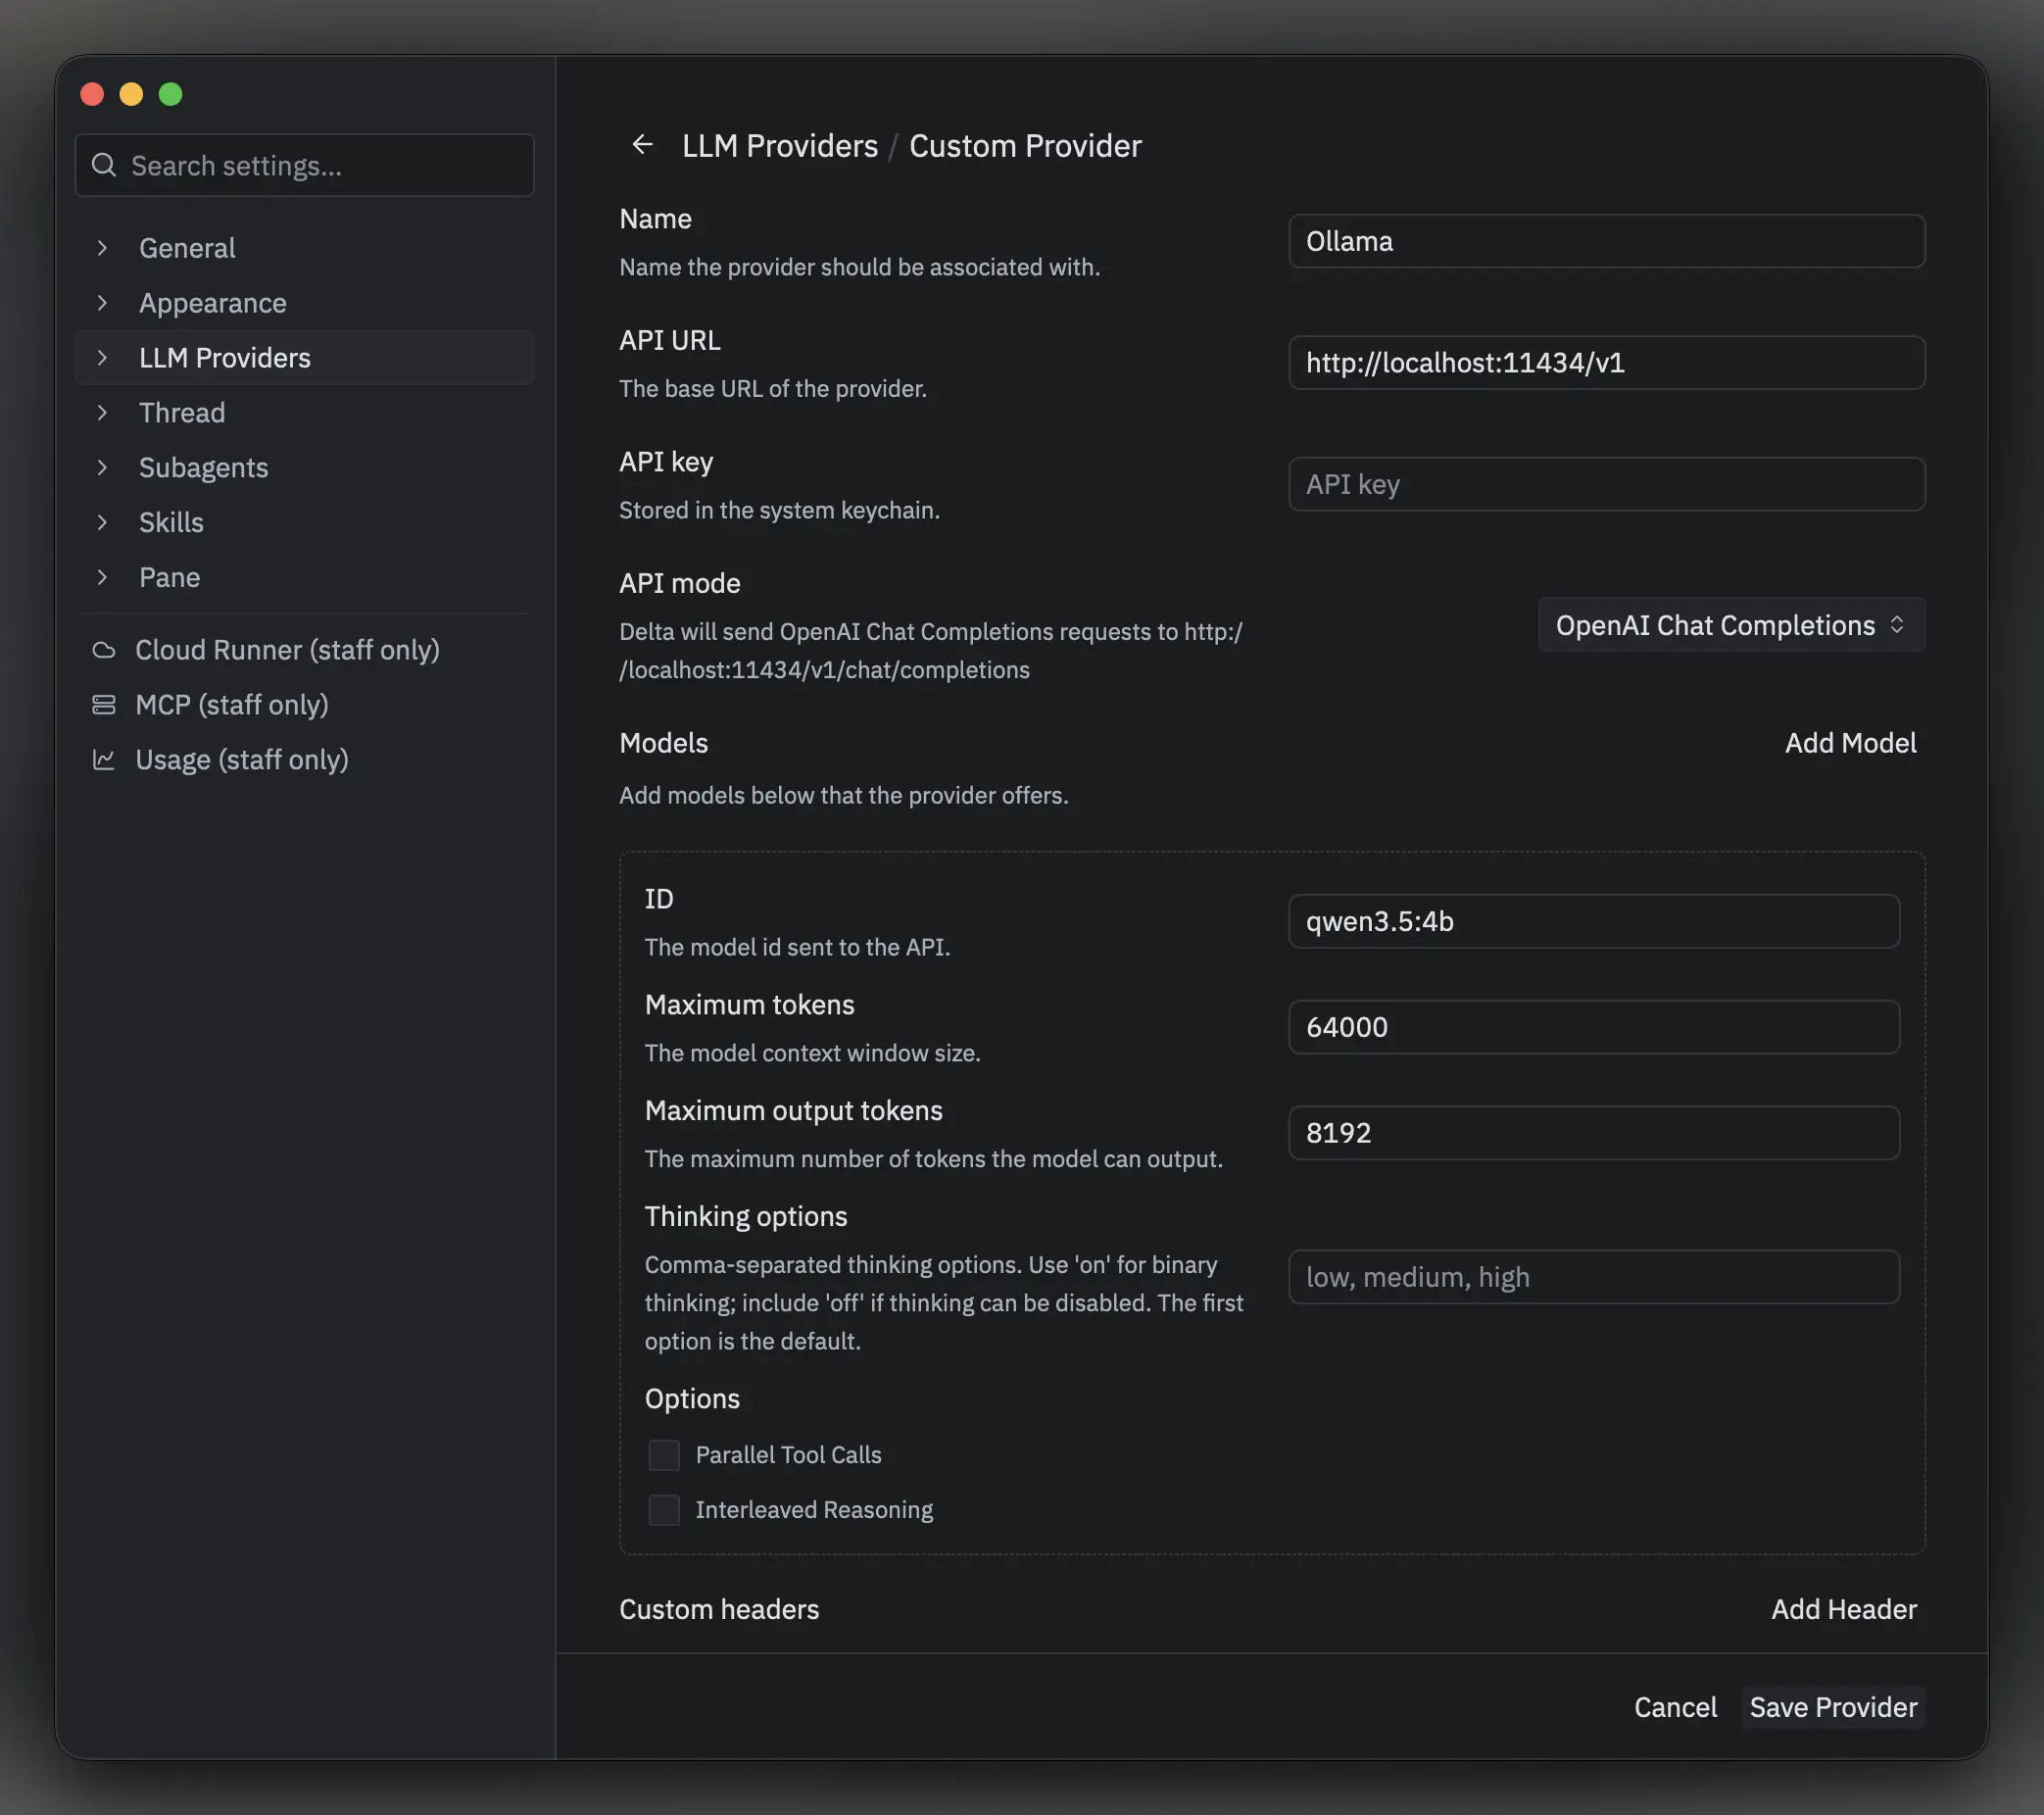Click Save Provider button
Image resolution: width=2044 pixels, height=1815 pixels.
pyautogui.click(x=1833, y=1707)
